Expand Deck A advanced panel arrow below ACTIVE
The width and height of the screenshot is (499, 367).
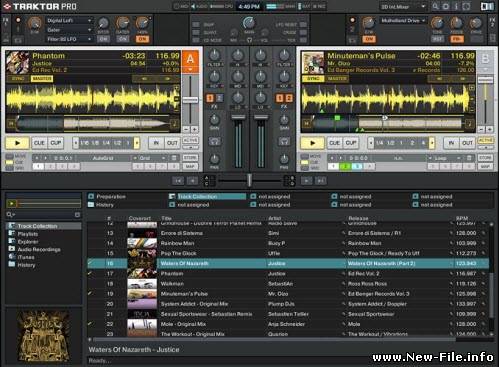[x=190, y=147]
